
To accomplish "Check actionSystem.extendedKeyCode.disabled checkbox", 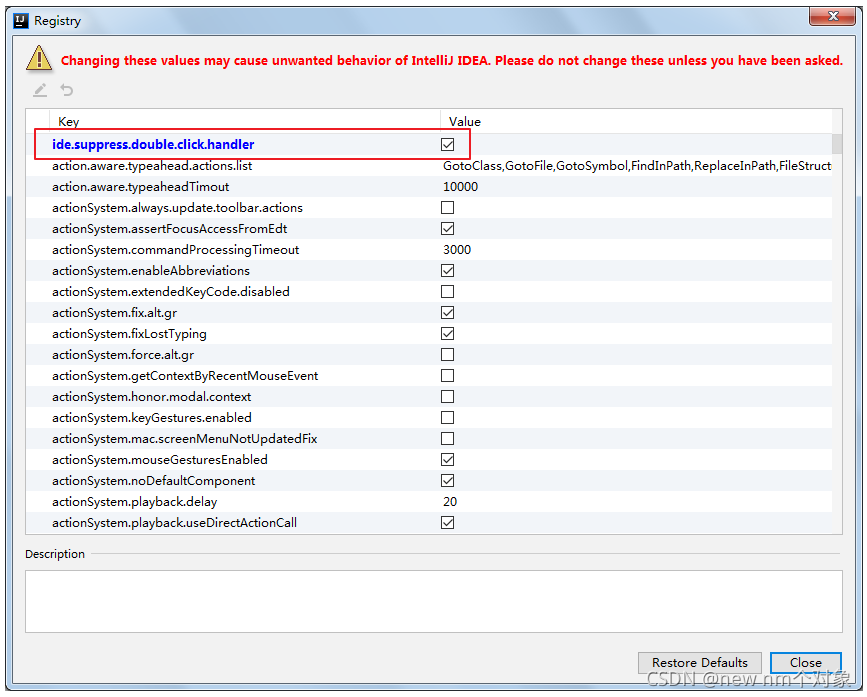I will click(447, 291).
